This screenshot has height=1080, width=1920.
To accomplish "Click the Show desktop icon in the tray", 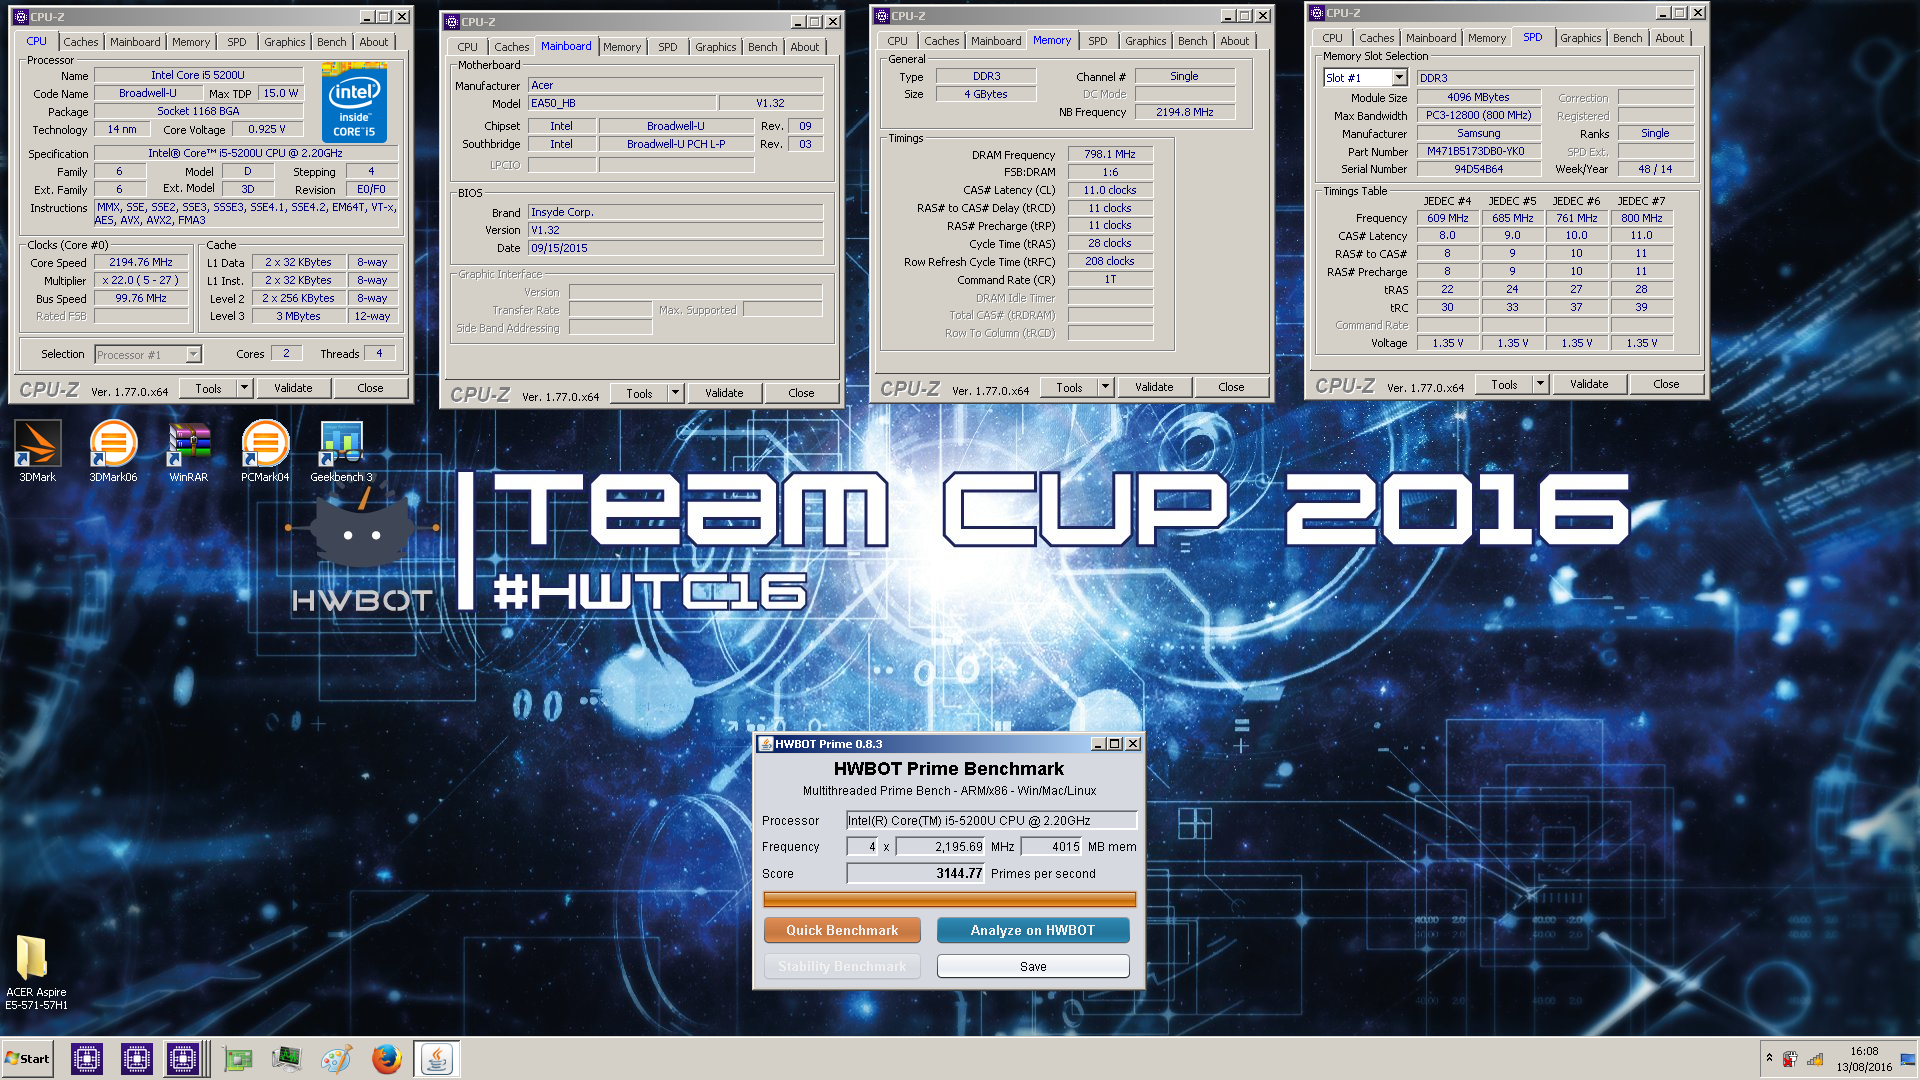I will click(x=1908, y=1059).
